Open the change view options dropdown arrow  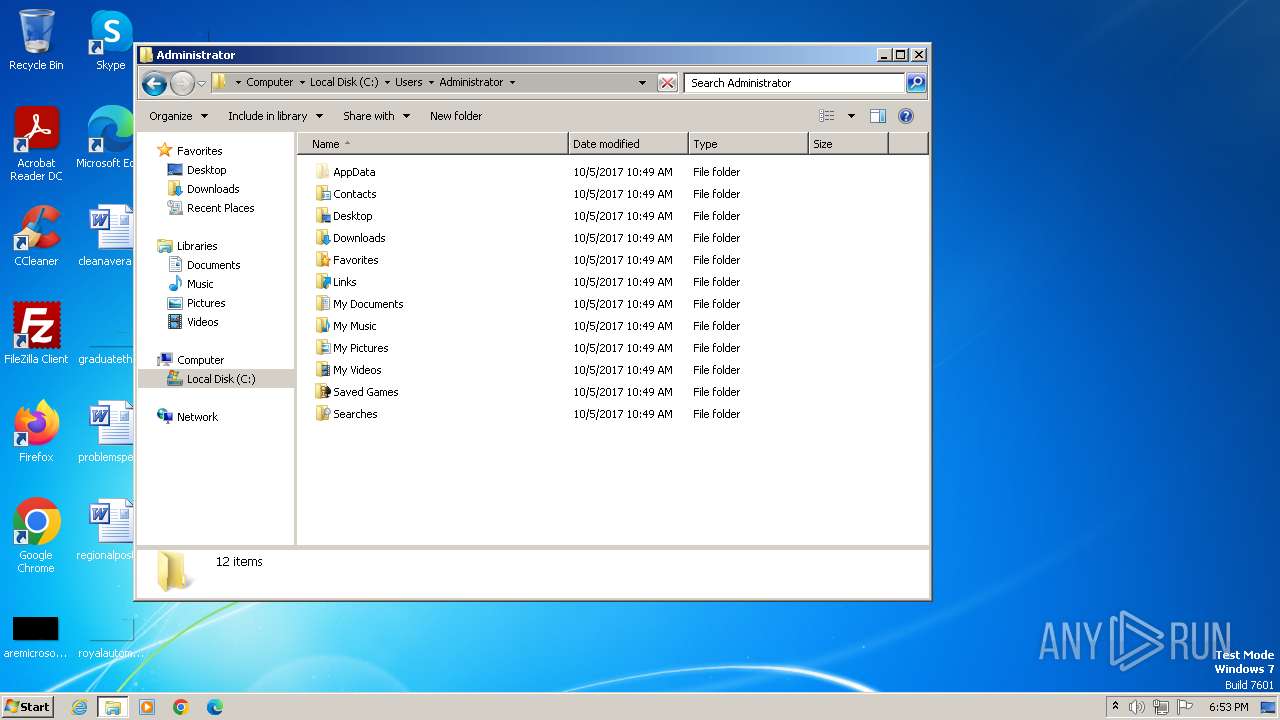pyautogui.click(x=851, y=116)
